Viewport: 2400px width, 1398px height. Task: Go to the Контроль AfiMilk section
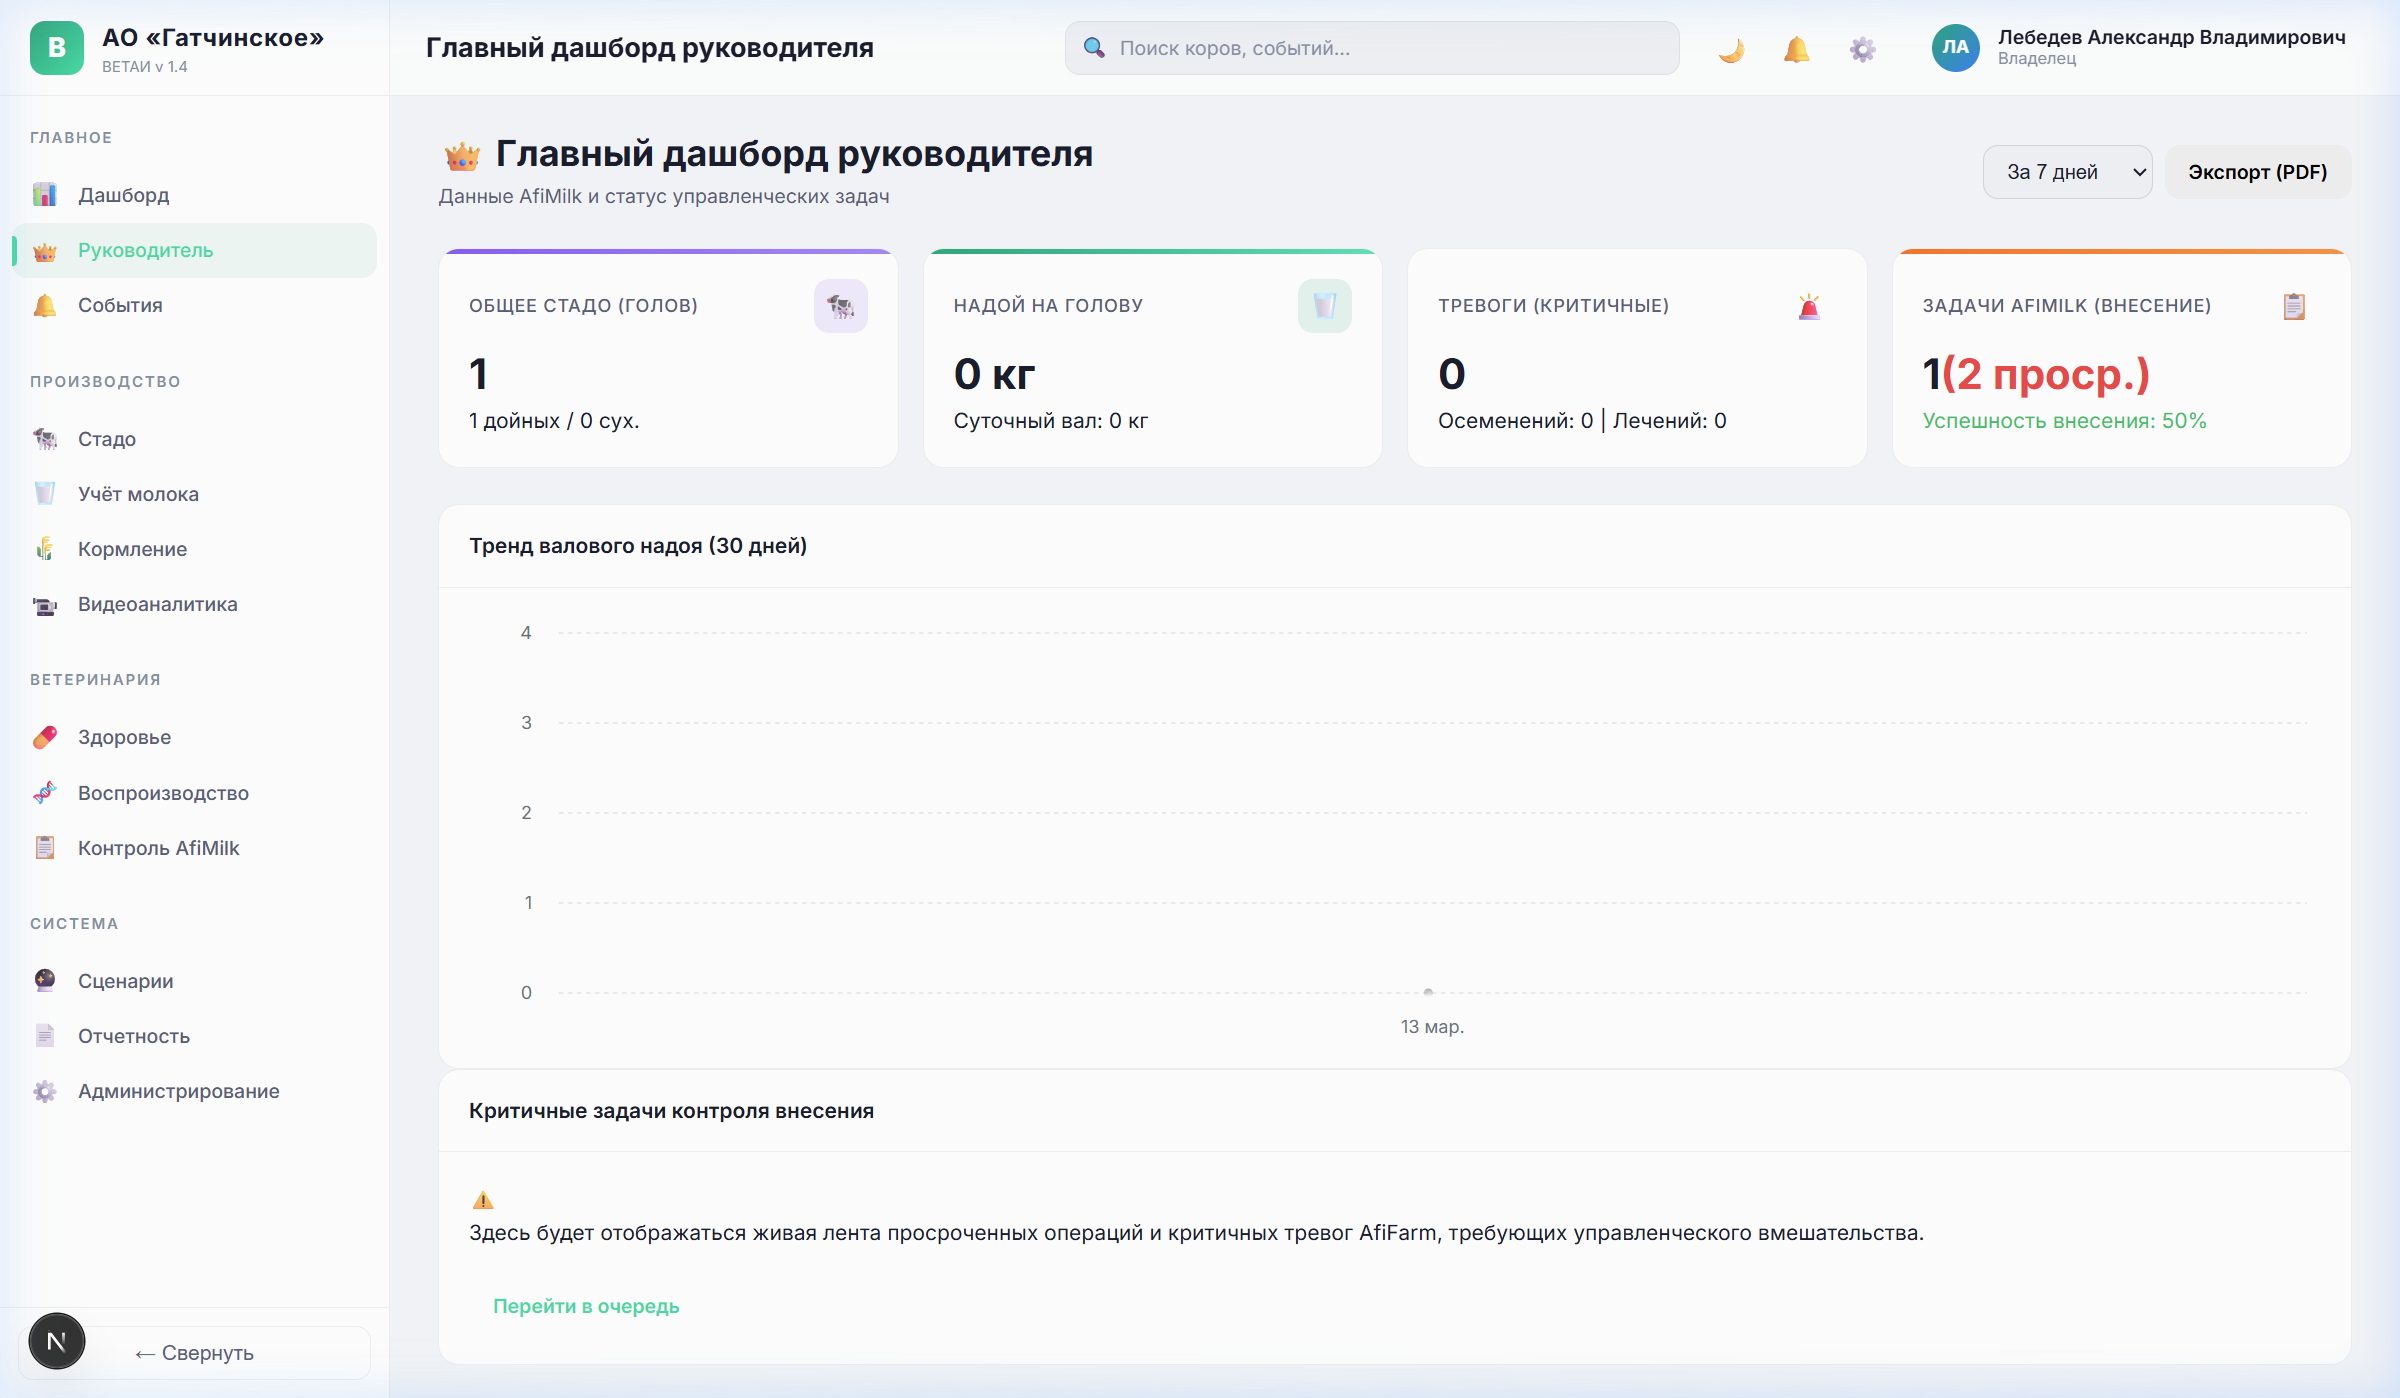click(x=159, y=848)
